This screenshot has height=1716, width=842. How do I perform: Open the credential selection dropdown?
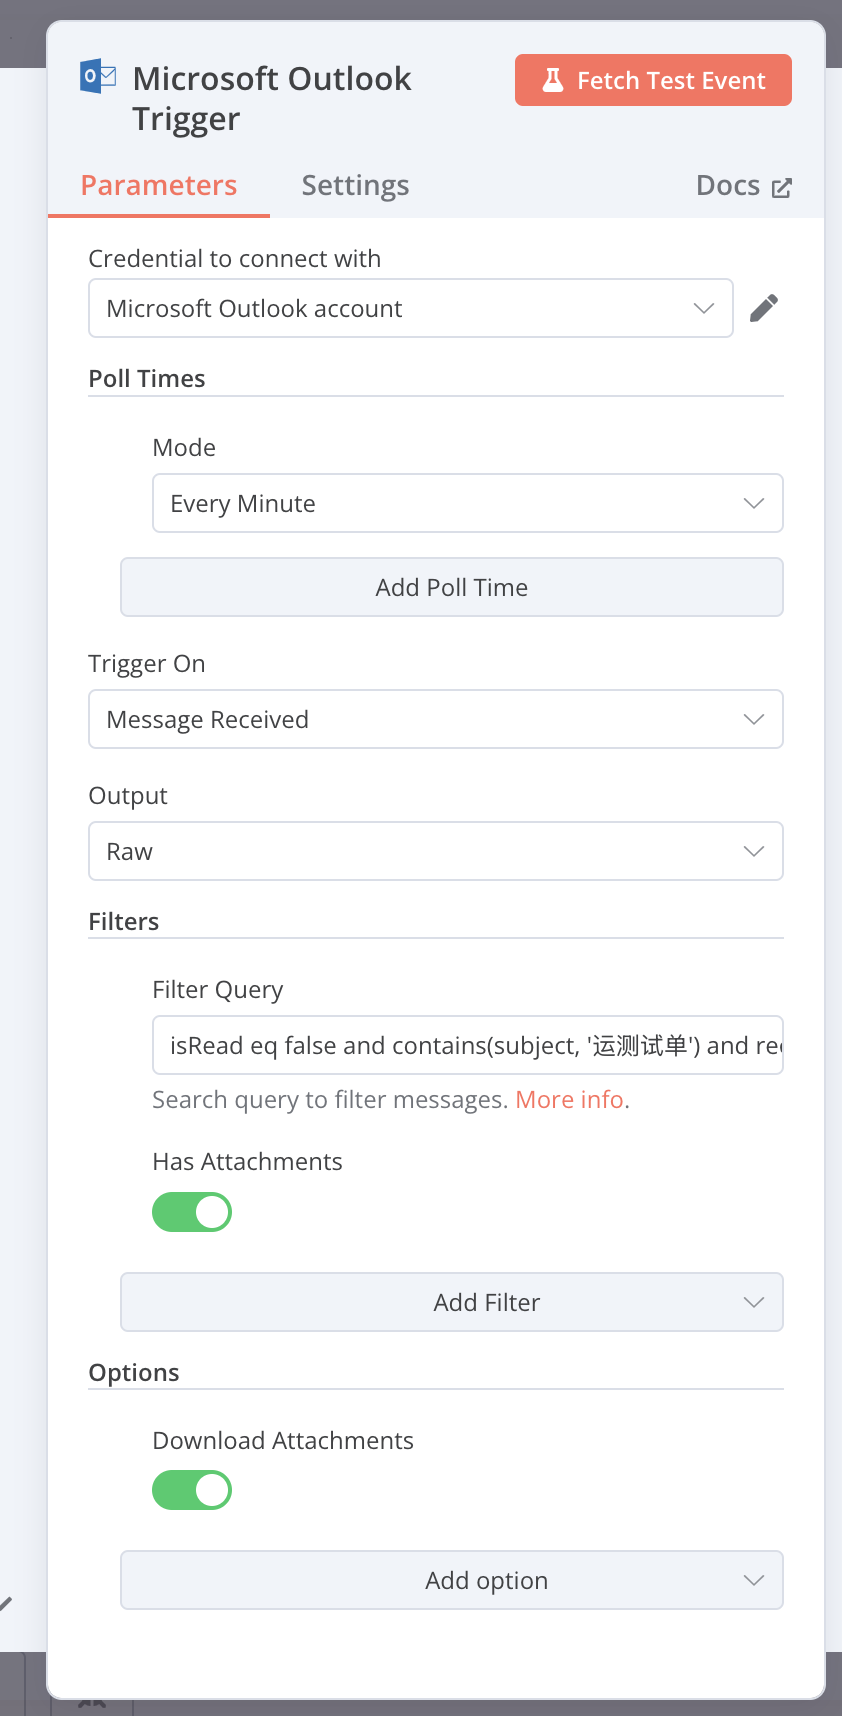(411, 308)
